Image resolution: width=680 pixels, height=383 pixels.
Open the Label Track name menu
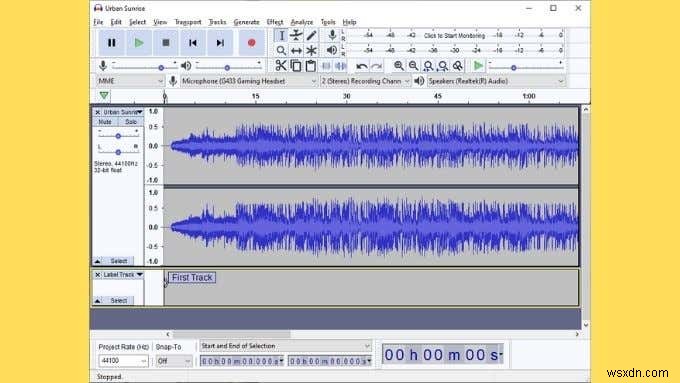point(123,275)
